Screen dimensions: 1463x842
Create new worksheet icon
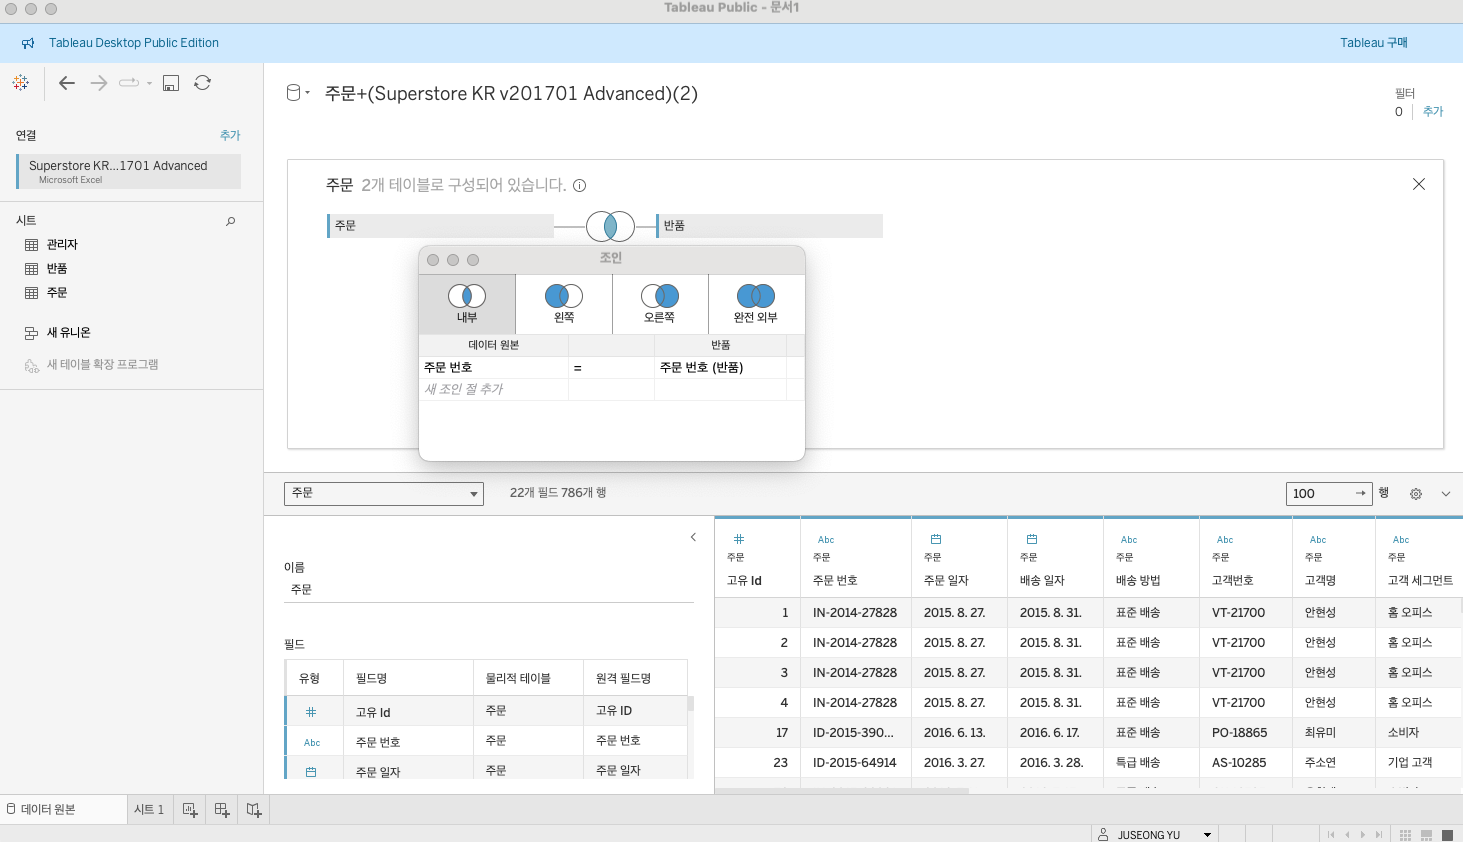tap(190, 810)
